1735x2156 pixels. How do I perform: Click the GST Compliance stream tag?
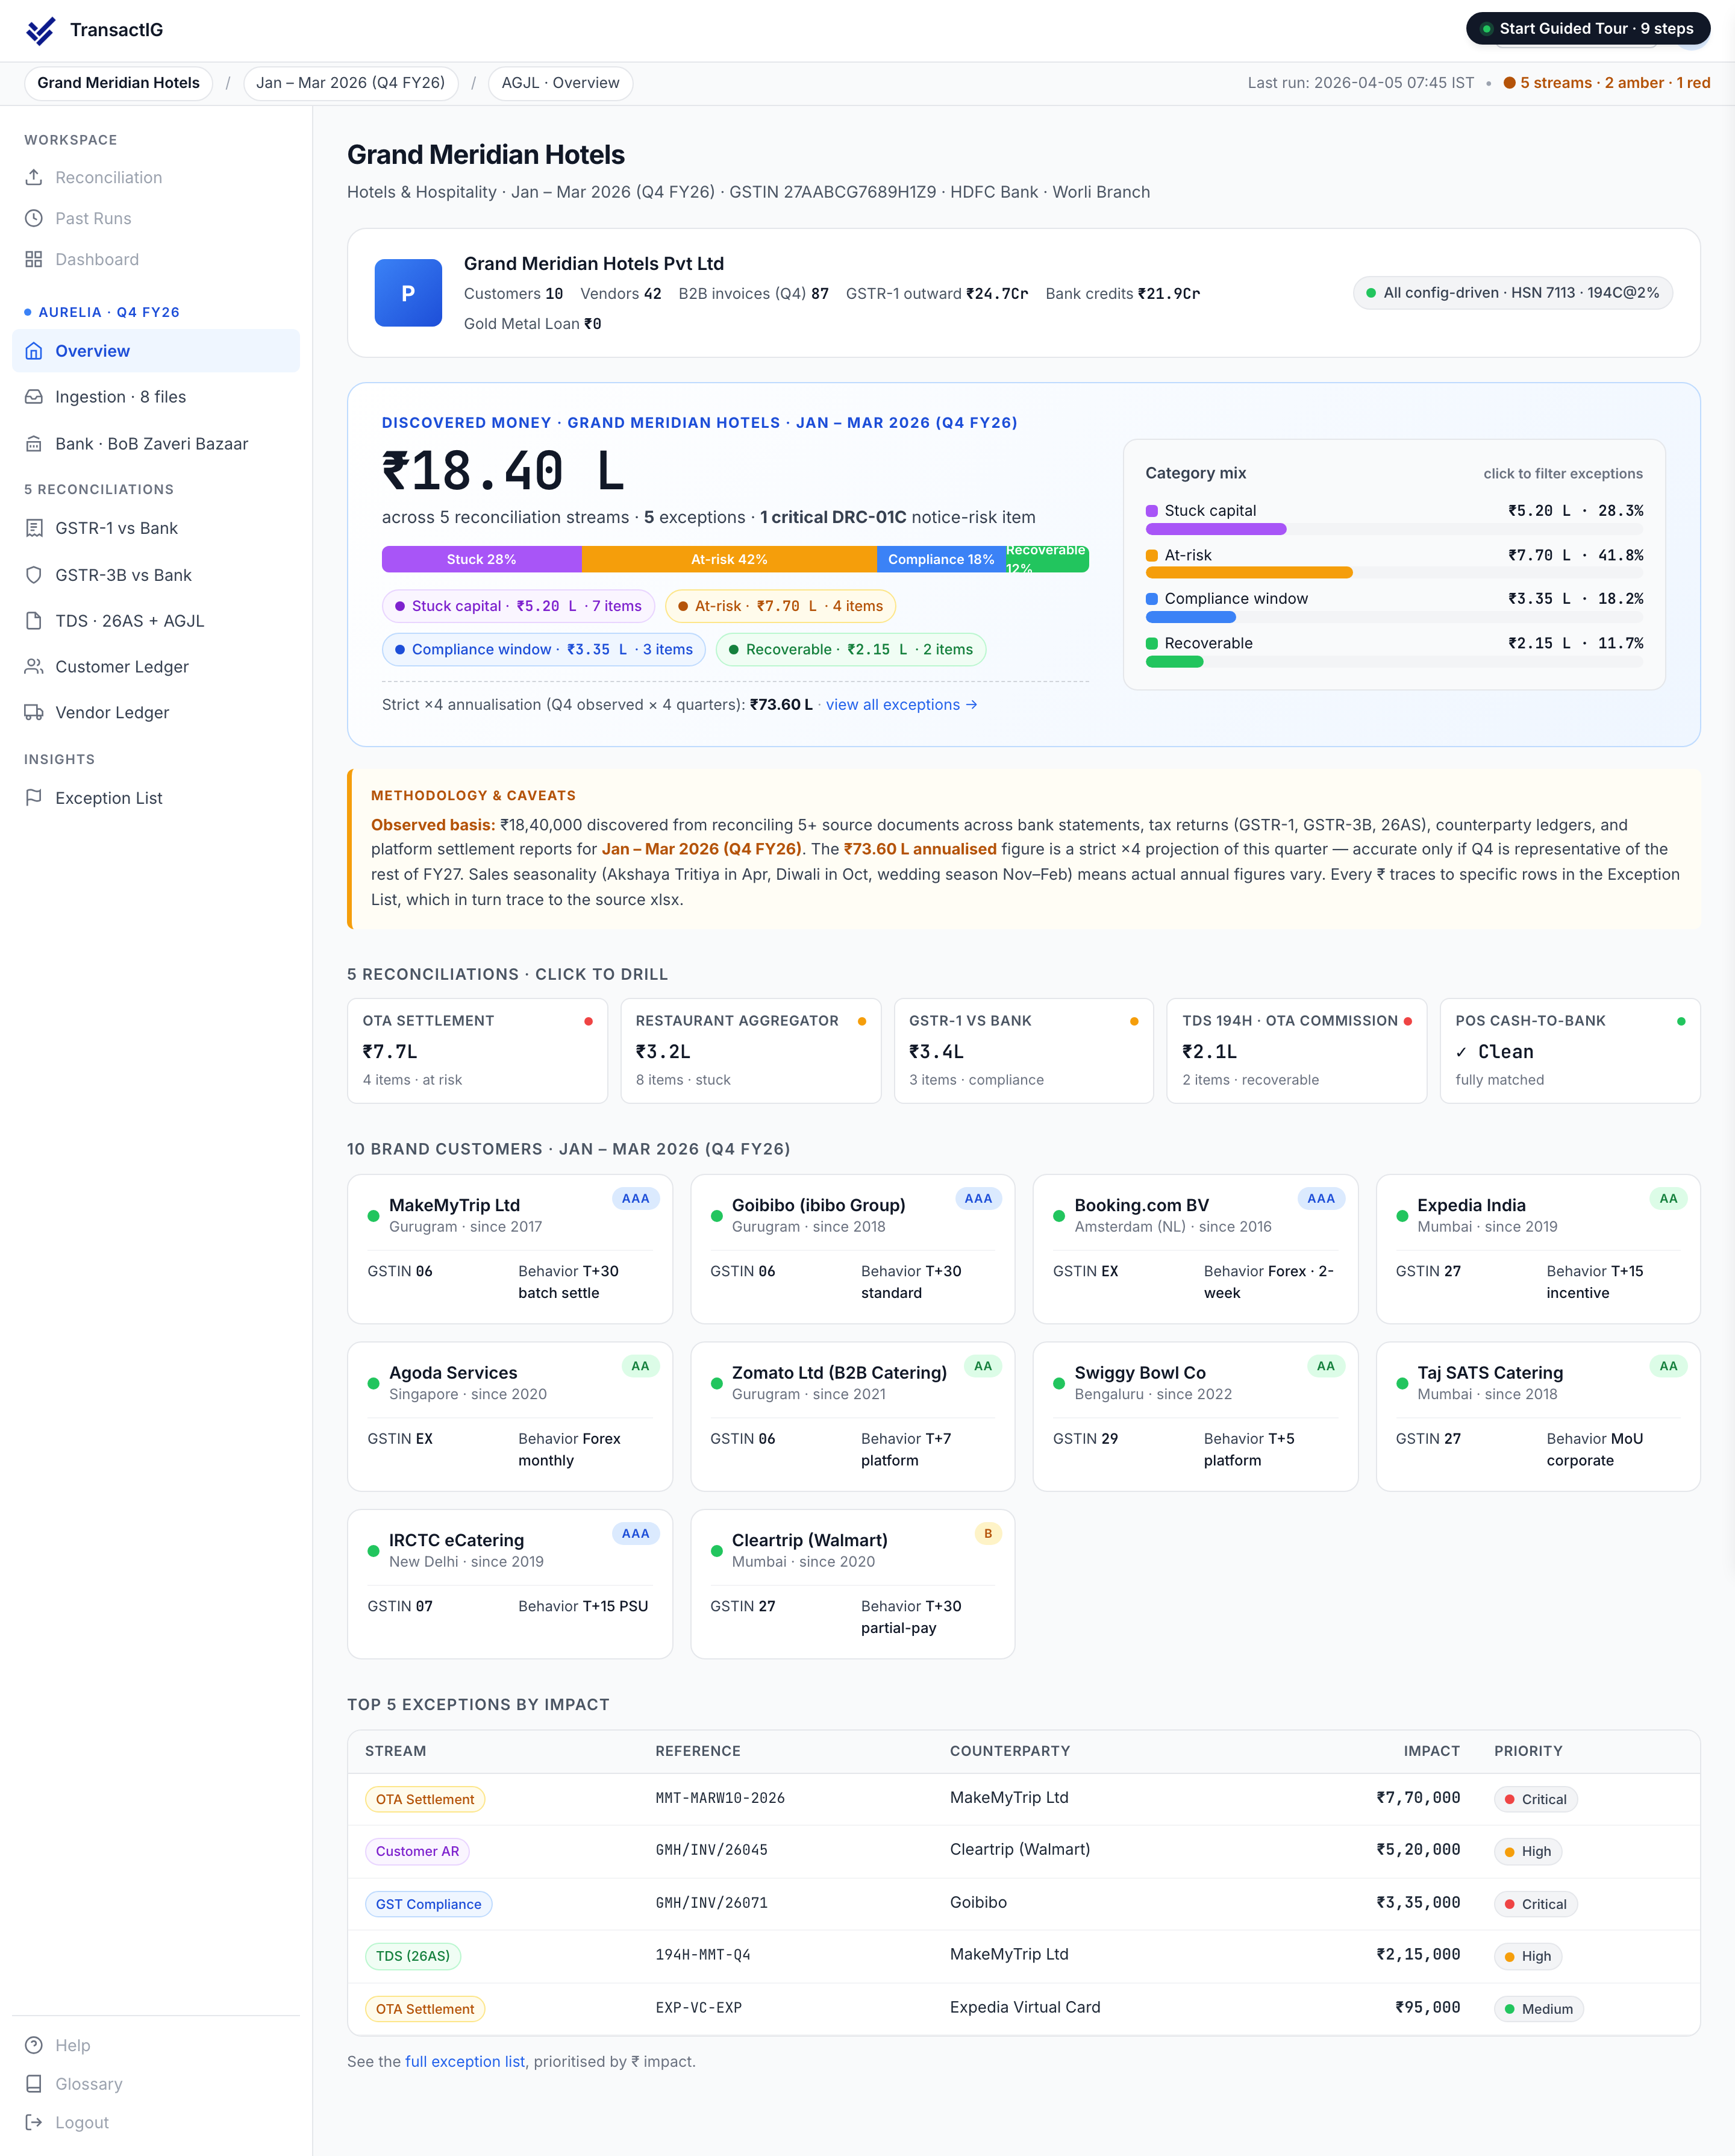click(x=428, y=1904)
